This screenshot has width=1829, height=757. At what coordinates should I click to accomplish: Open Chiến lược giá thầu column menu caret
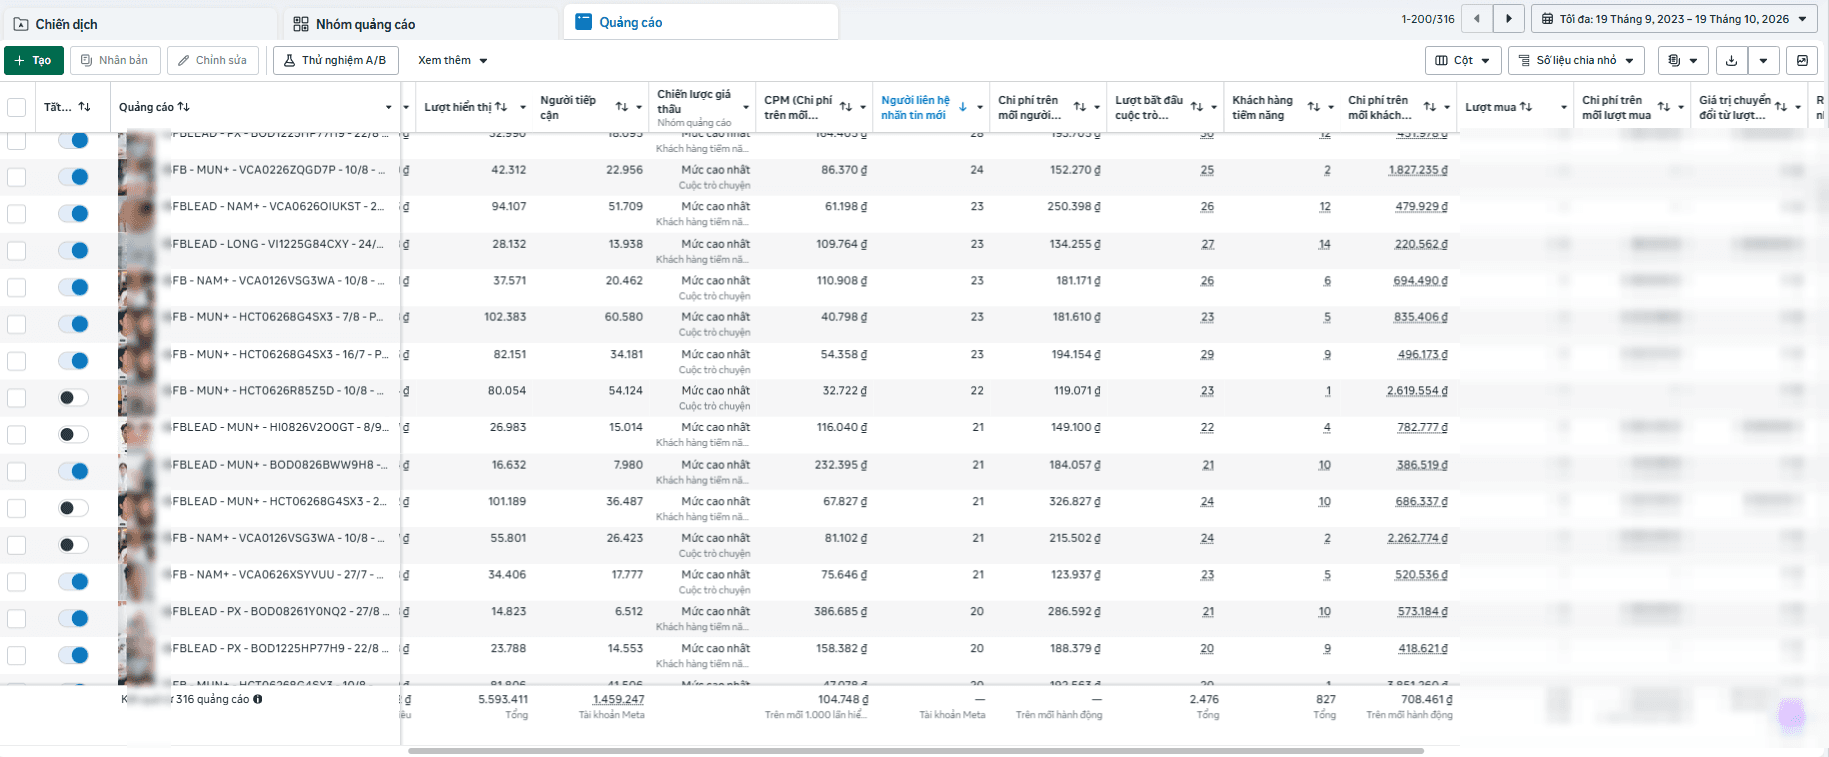pyautogui.click(x=746, y=107)
